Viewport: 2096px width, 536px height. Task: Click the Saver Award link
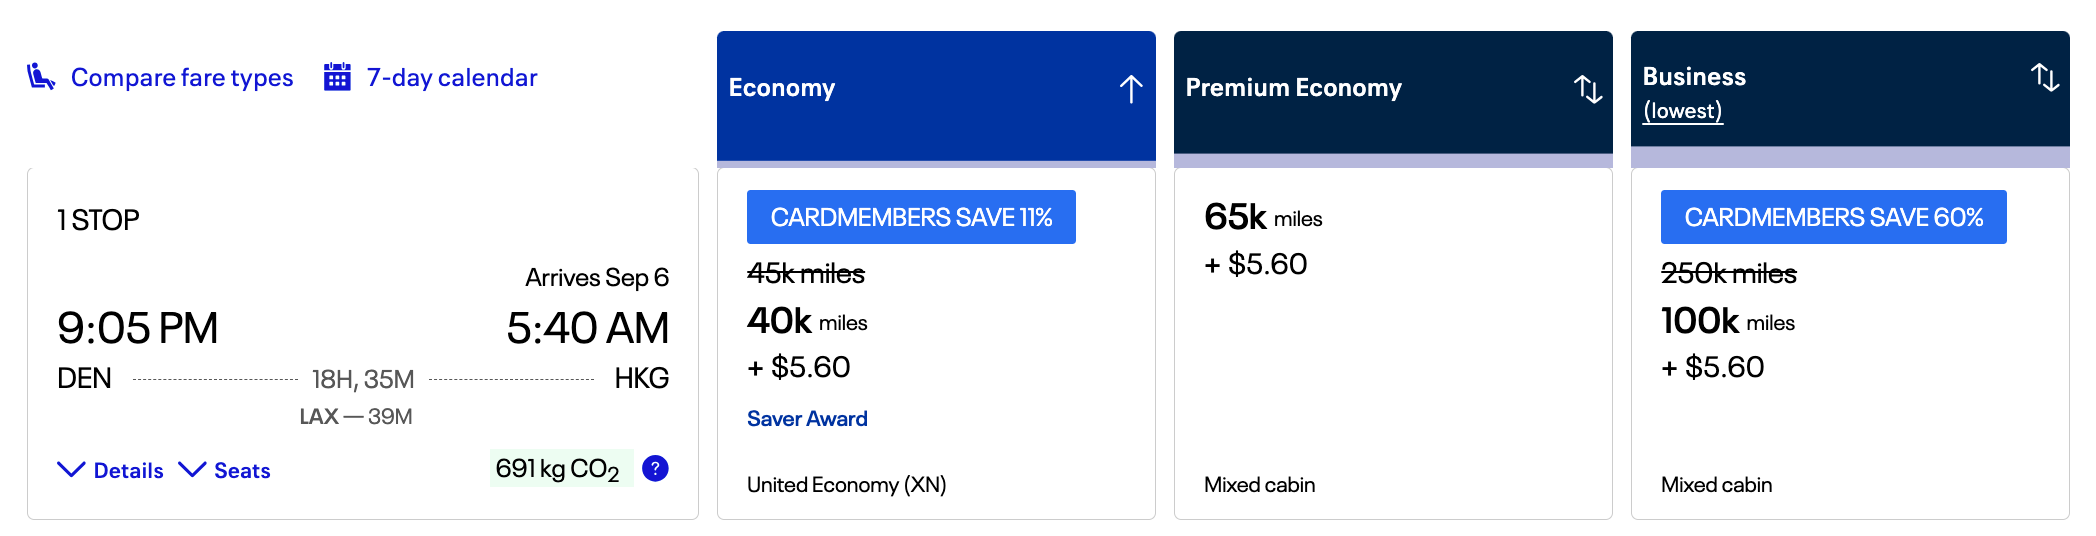tap(807, 419)
